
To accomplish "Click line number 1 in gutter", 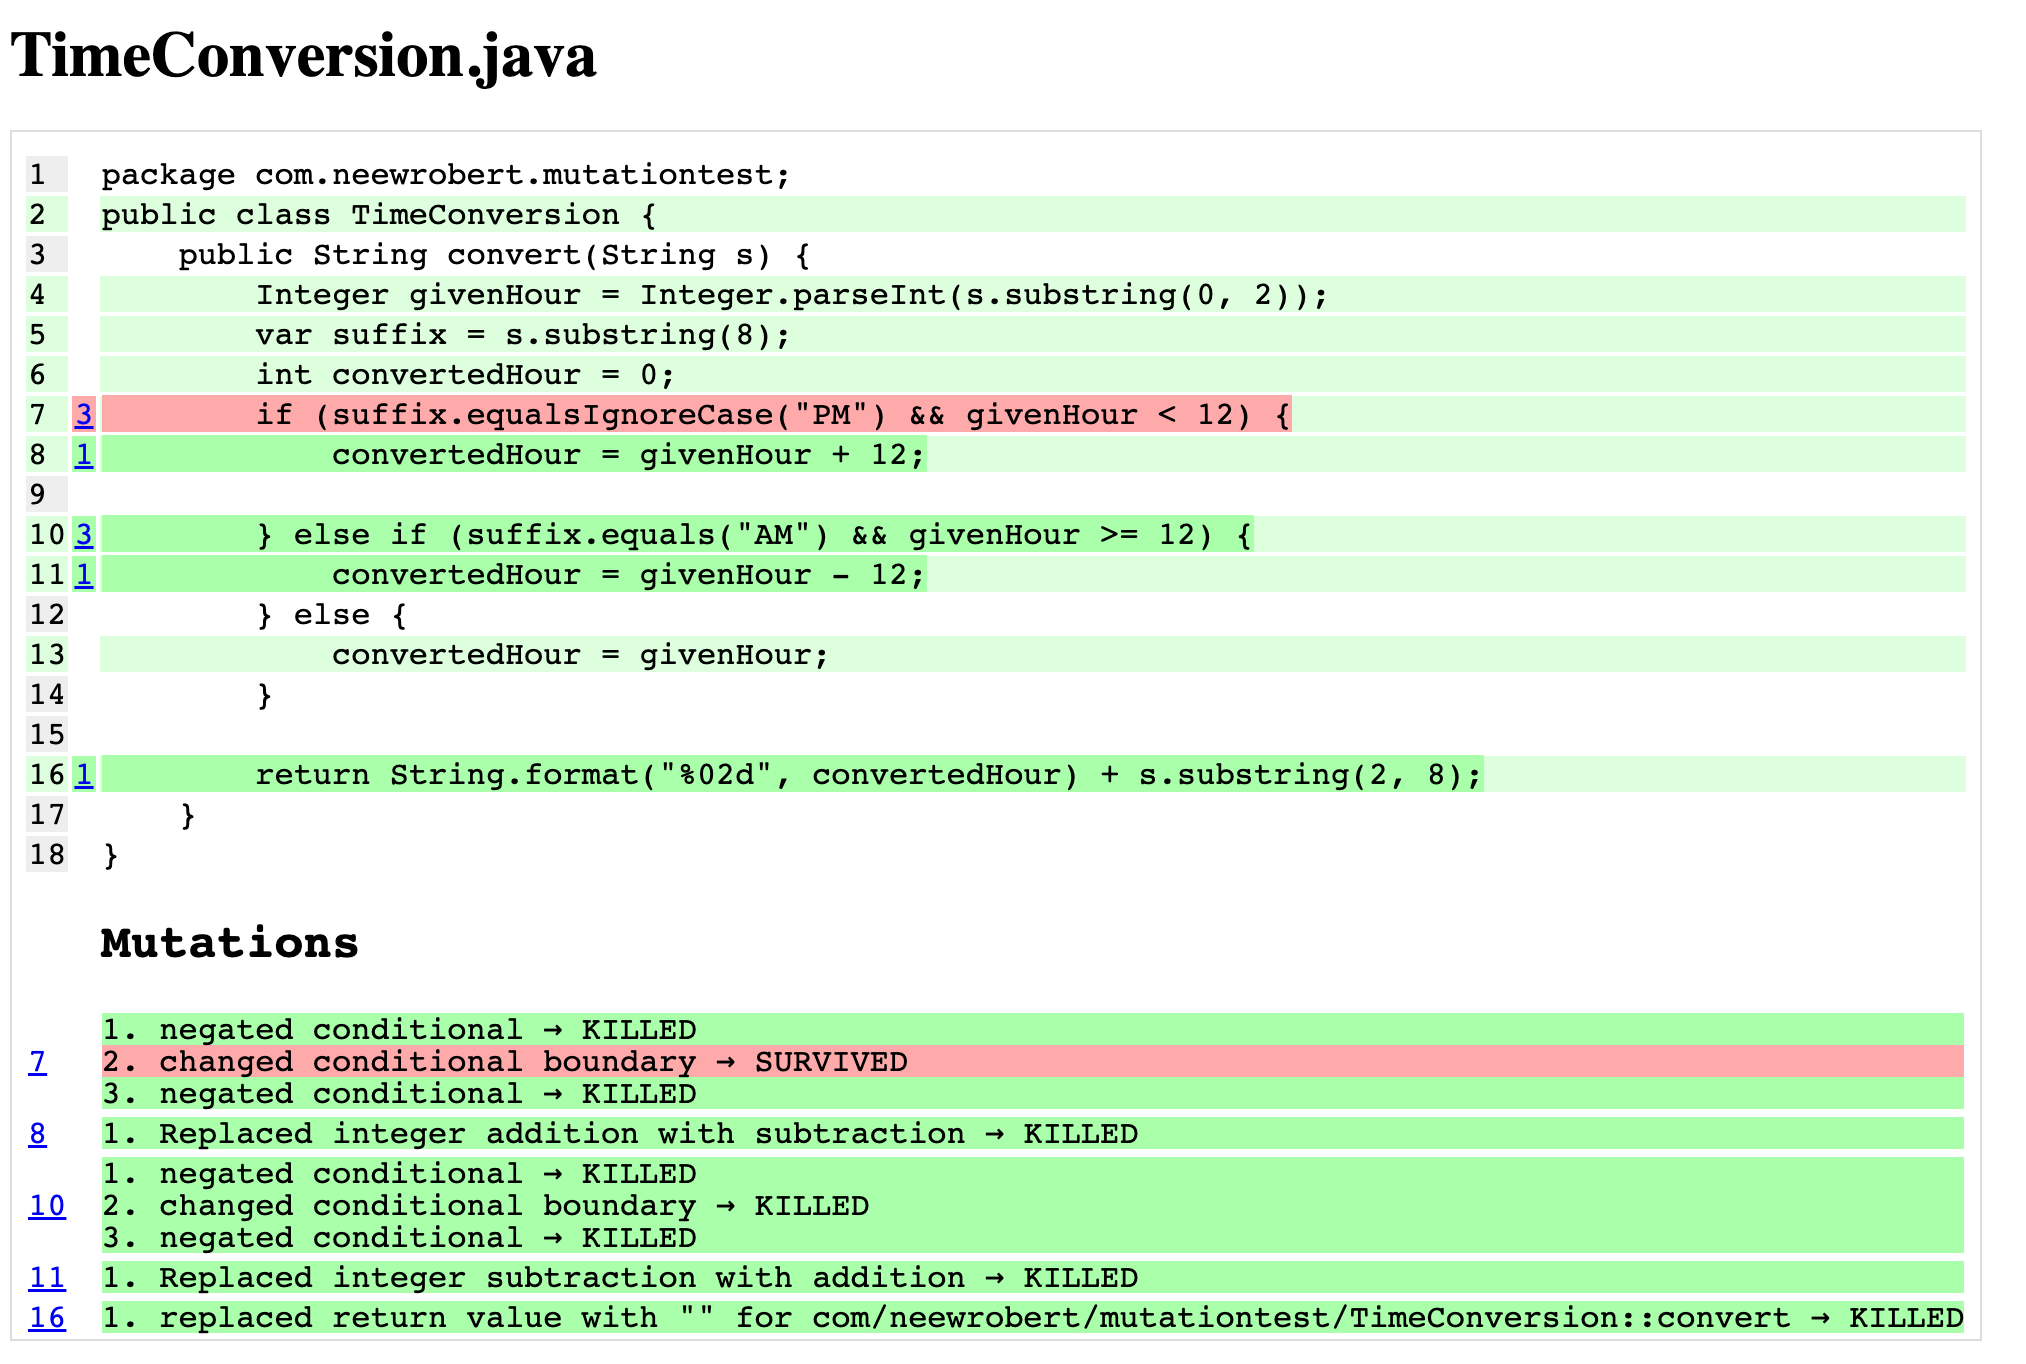I will point(38,175).
